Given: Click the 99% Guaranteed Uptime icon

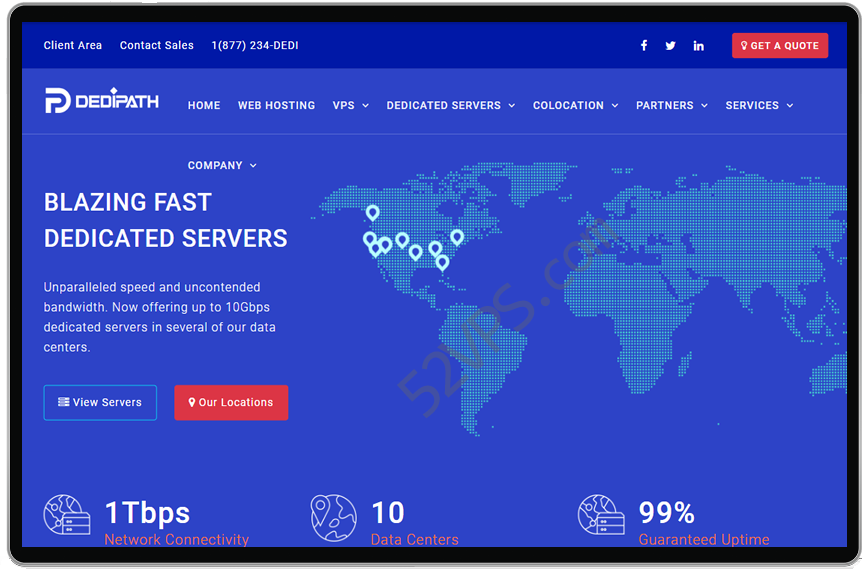Looking at the screenshot, I should pos(601,515).
